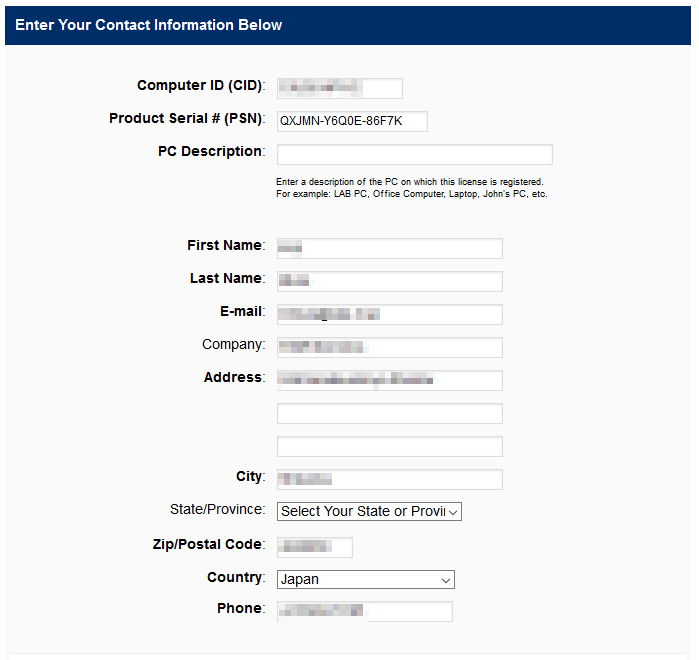Click the Computer ID (CID) input field

click(x=339, y=88)
